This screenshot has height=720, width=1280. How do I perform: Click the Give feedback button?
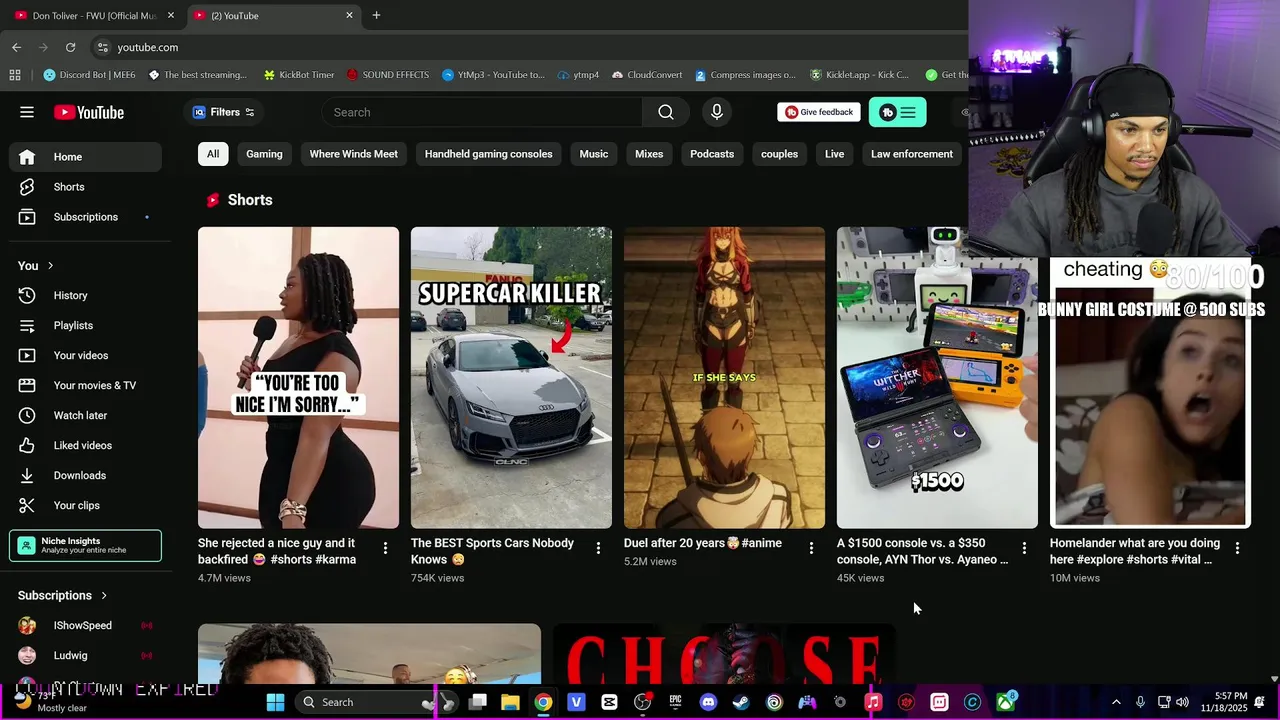point(819,112)
